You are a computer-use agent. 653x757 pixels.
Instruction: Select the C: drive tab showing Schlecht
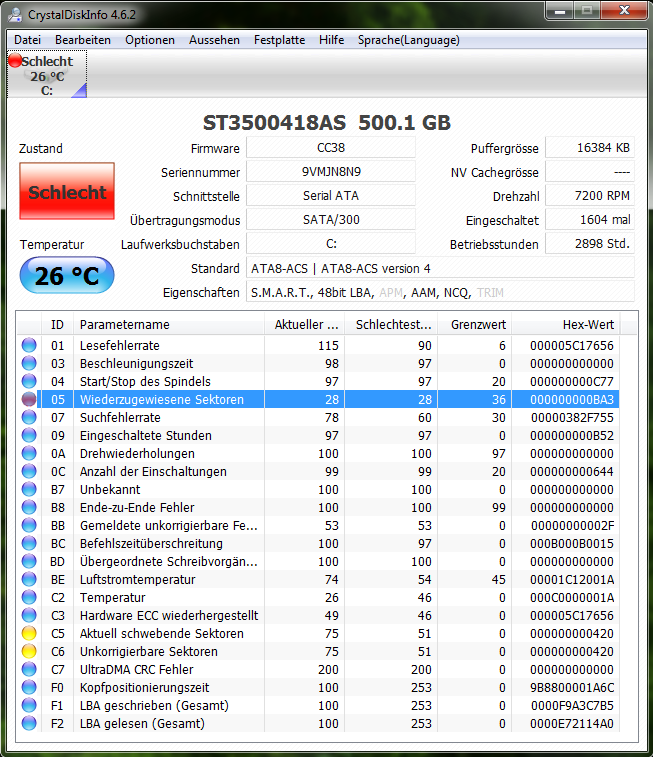click(47, 74)
